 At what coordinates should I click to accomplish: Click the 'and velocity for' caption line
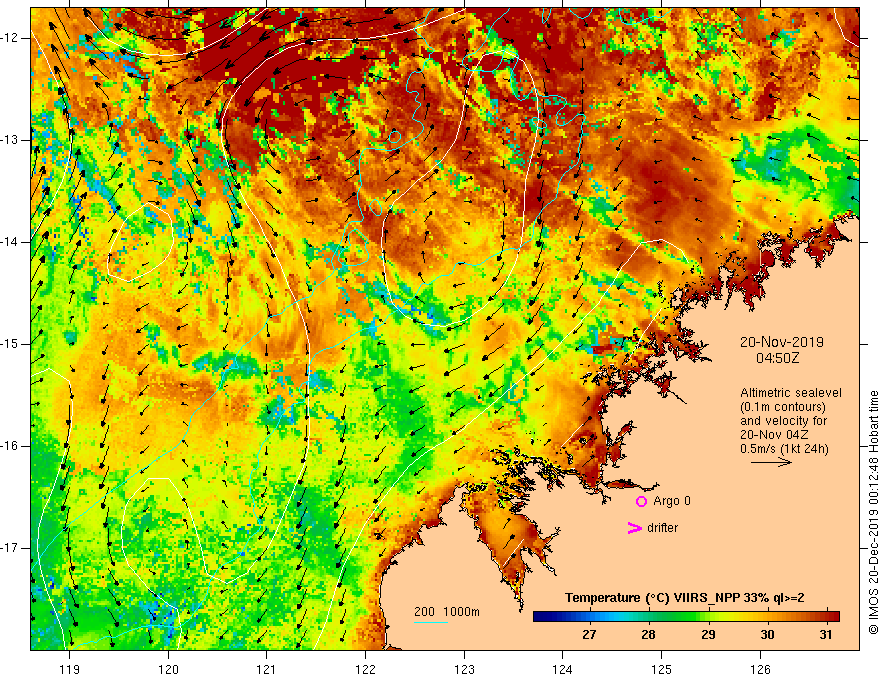pyautogui.click(x=783, y=421)
